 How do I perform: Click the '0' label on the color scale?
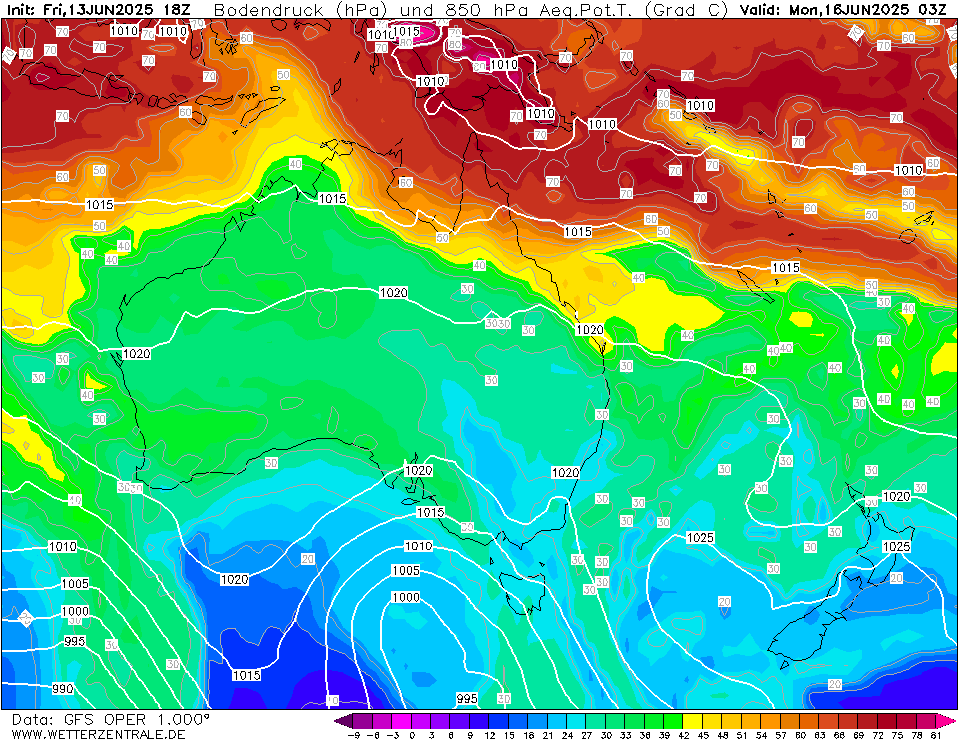coord(412,735)
